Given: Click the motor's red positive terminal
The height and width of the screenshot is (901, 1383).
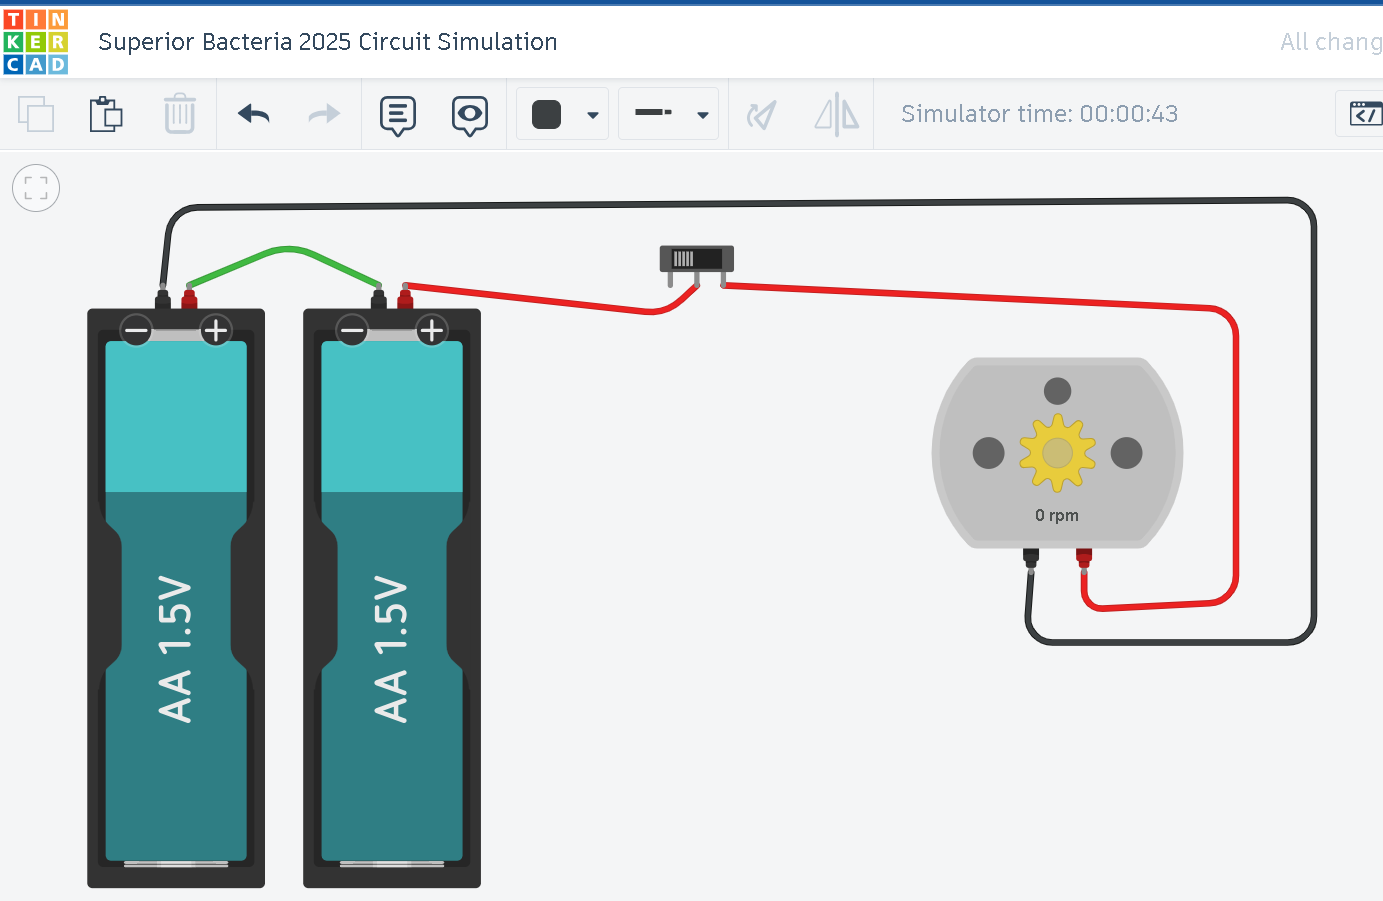Looking at the screenshot, I should [1084, 557].
